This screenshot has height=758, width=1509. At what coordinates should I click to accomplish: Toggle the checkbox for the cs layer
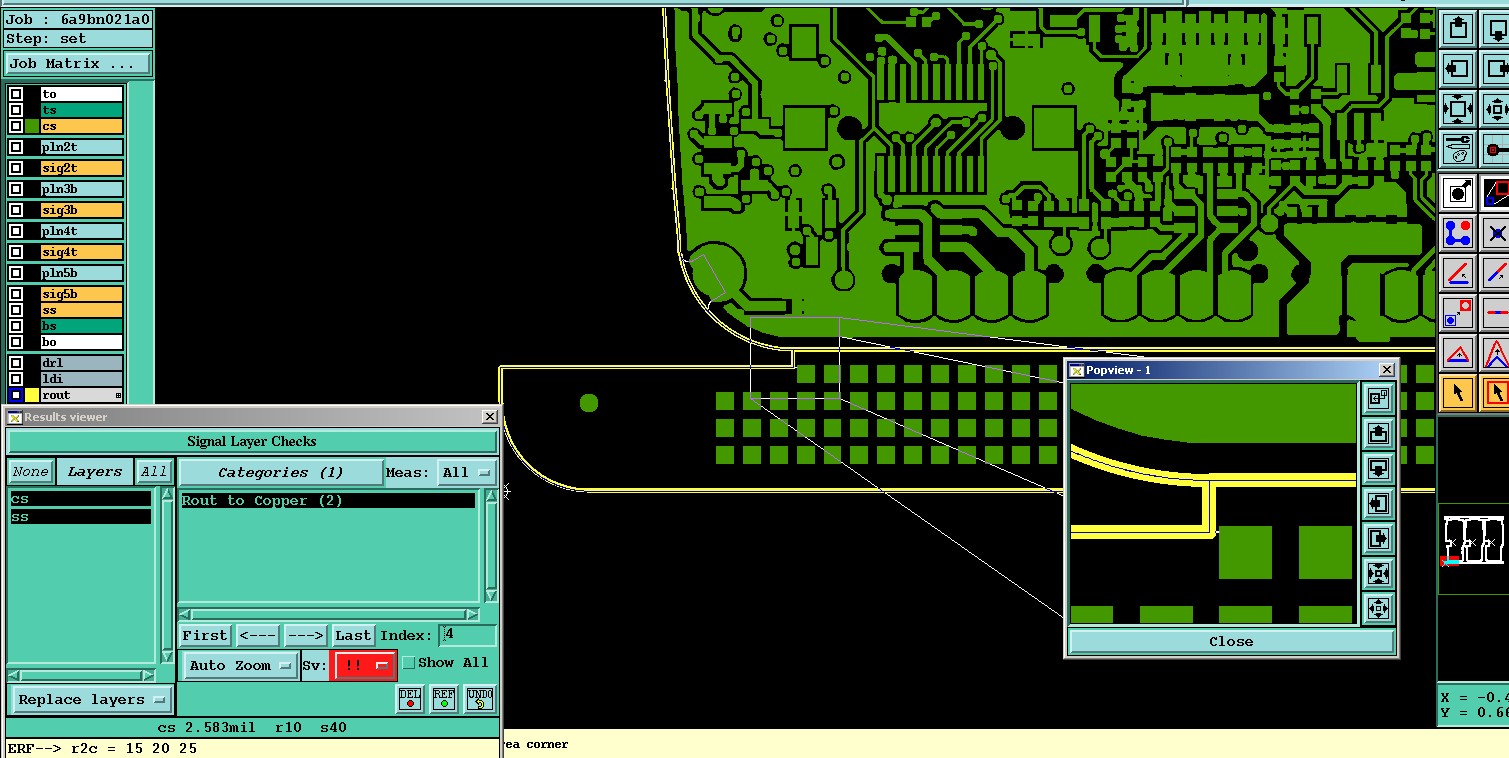point(16,126)
